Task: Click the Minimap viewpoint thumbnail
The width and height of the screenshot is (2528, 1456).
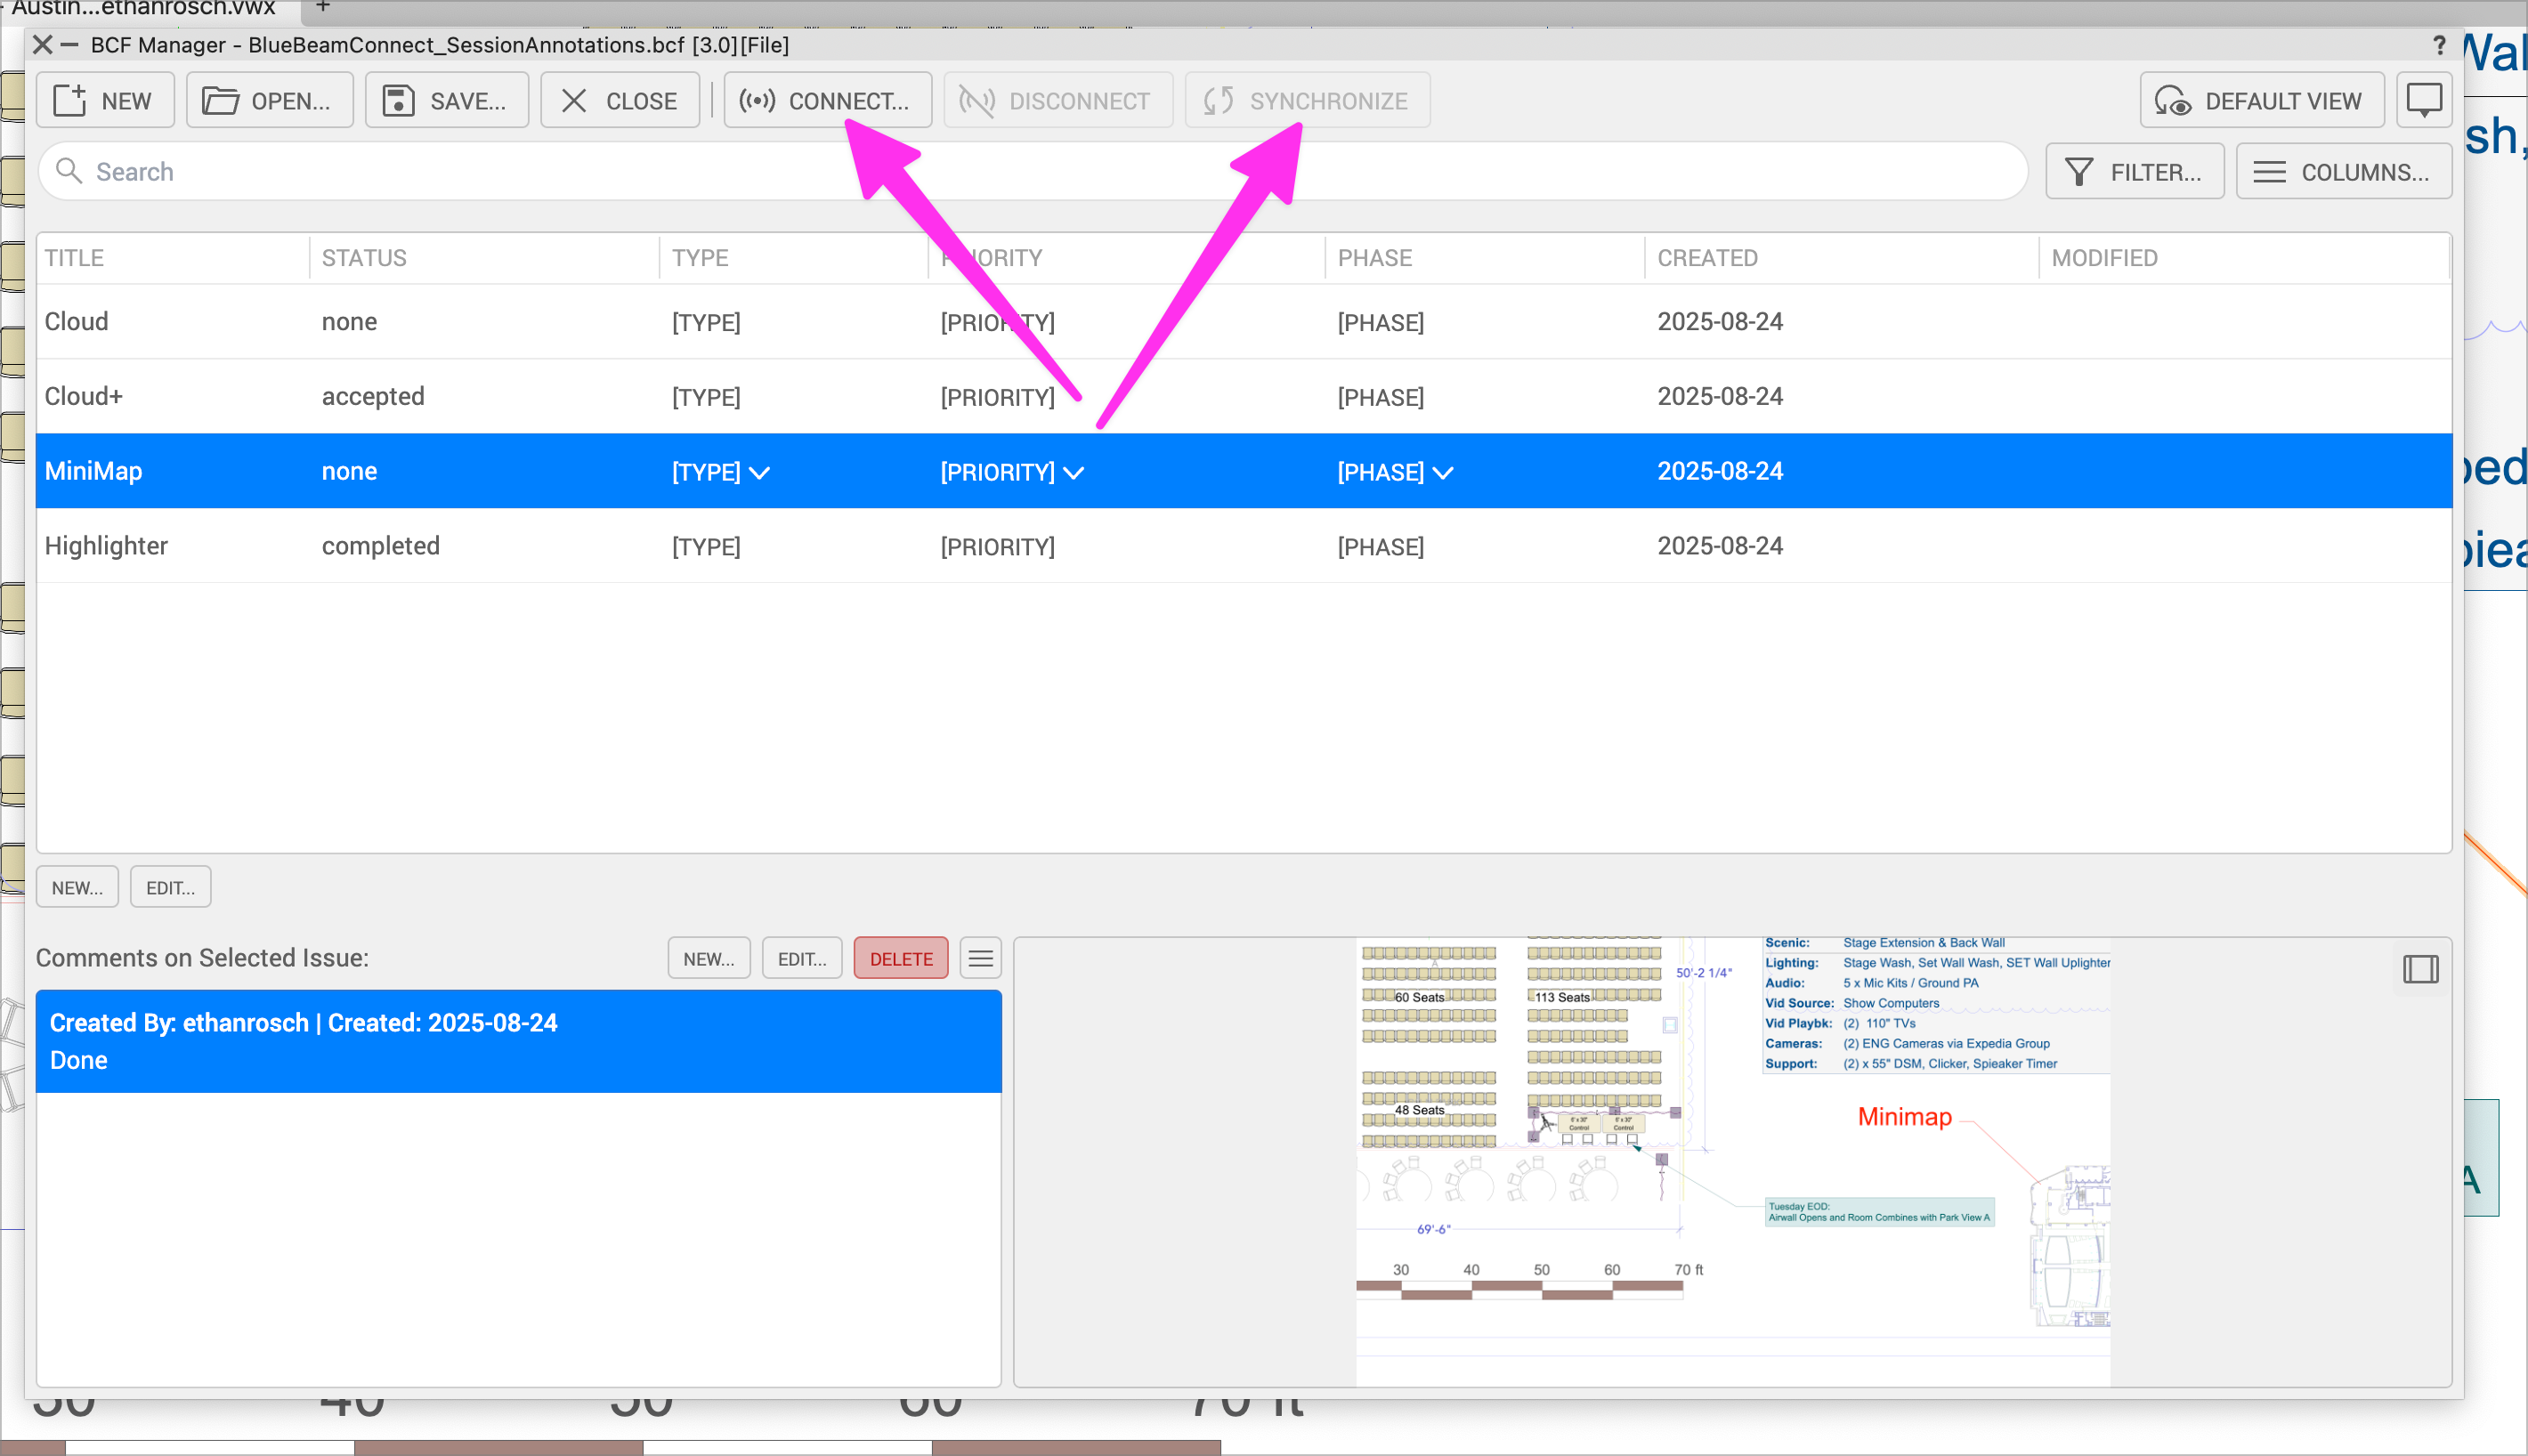Action: [x=1732, y=1160]
